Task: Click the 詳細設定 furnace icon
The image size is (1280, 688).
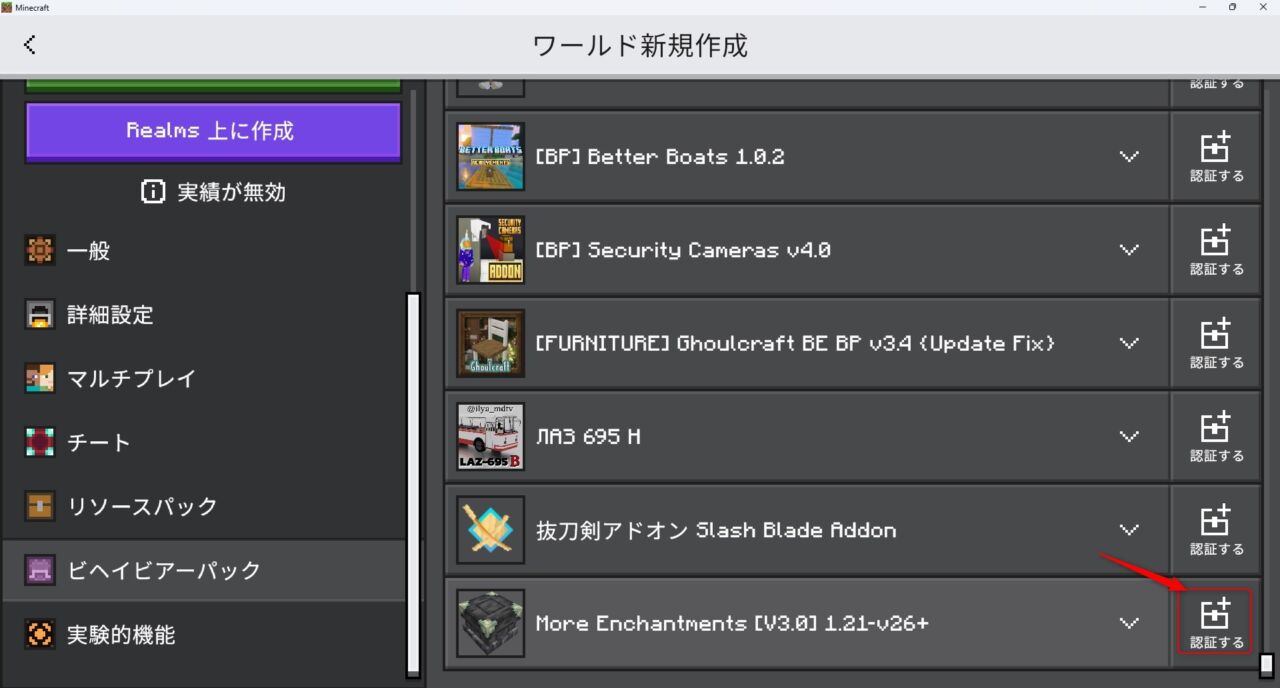Action: pos(40,315)
